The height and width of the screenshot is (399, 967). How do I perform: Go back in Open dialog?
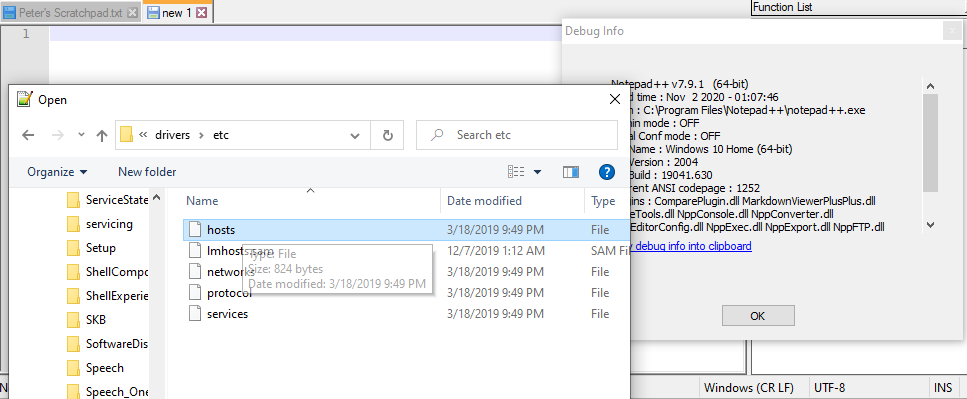pos(28,136)
